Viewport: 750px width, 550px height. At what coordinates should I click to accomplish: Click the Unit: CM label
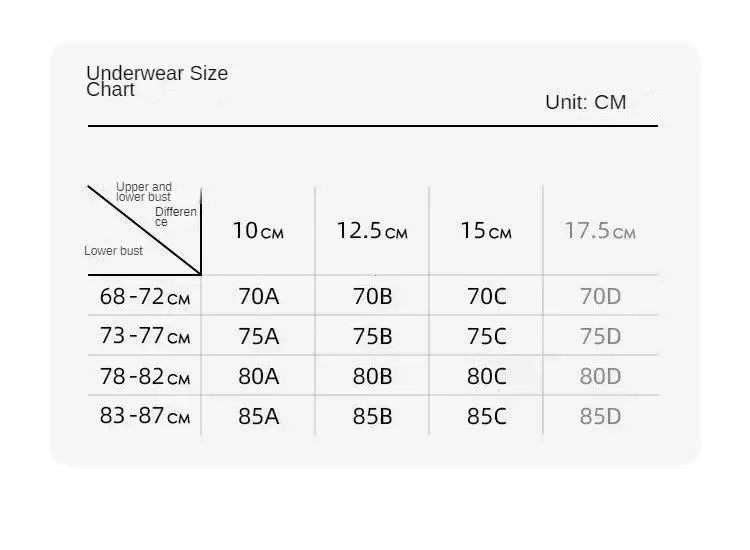click(x=585, y=102)
